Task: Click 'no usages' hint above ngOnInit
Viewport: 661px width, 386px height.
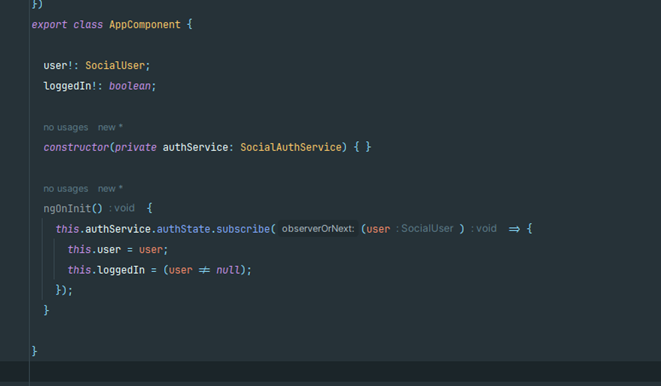Action: coord(66,189)
